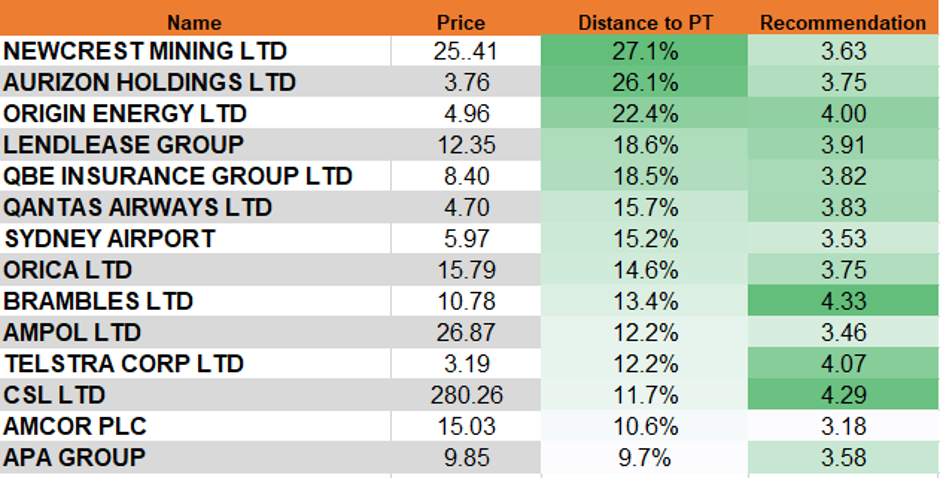
Task: Select the QBE INSURANCE GROUP LTD cell
Action: tap(195, 175)
